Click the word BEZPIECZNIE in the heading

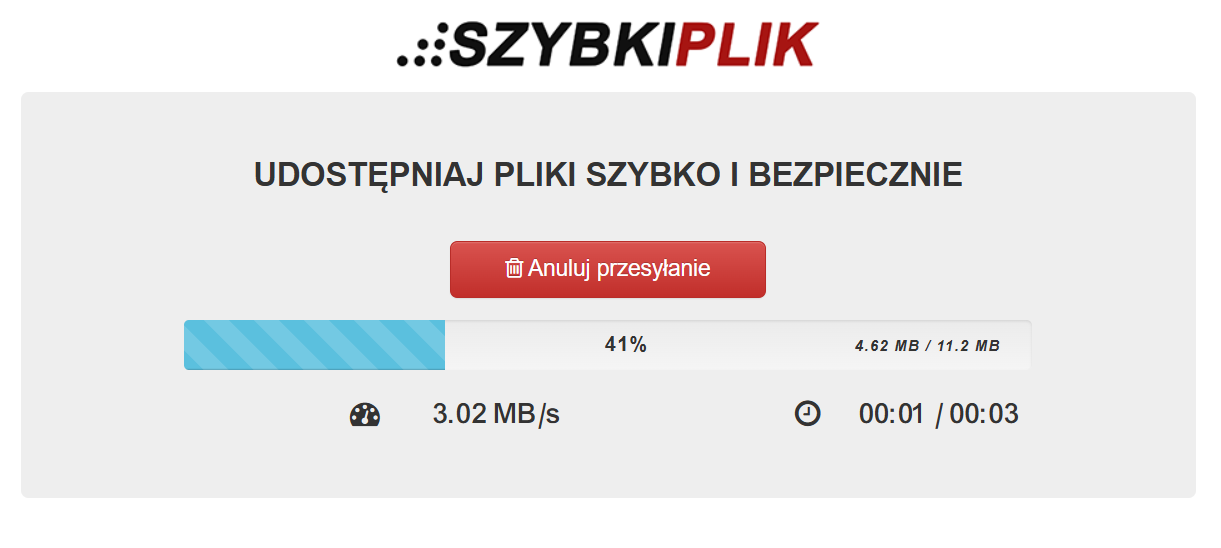(855, 175)
